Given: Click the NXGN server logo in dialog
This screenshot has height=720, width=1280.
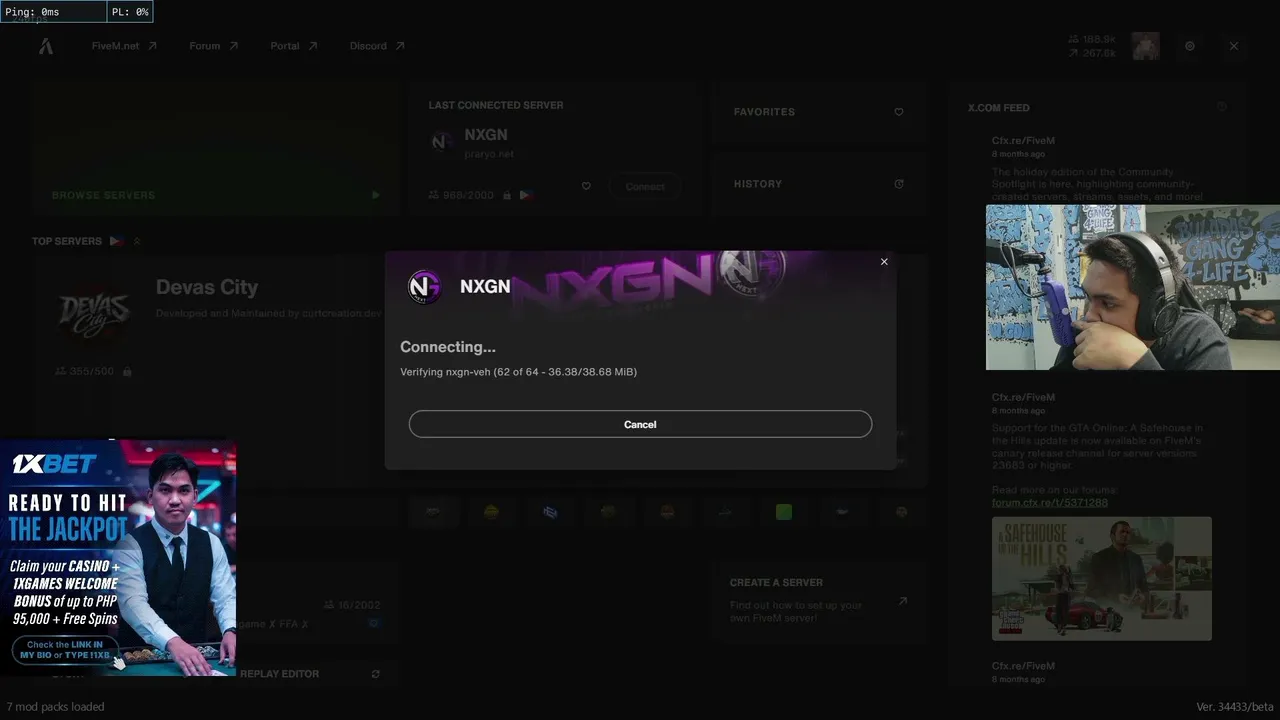Looking at the screenshot, I should point(424,287).
